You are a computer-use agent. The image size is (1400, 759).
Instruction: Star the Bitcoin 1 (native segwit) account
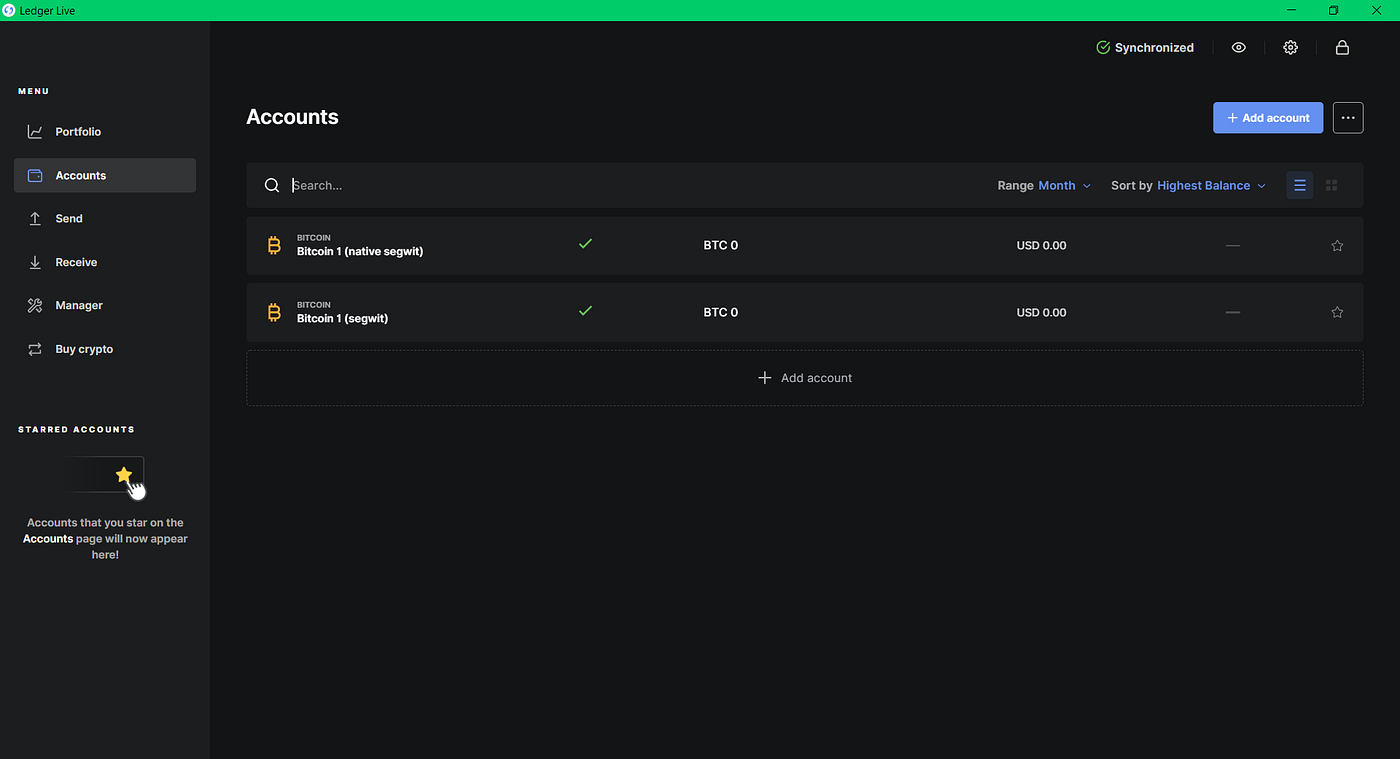click(x=1337, y=246)
